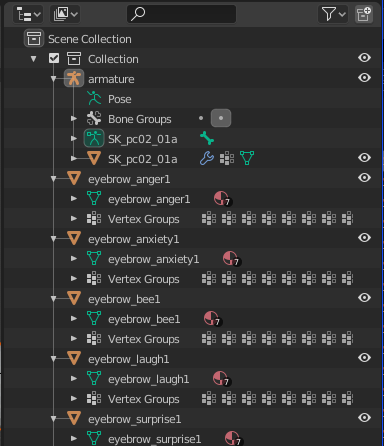Select the Scene Collection icon
The height and width of the screenshot is (446, 384).
tap(34, 38)
